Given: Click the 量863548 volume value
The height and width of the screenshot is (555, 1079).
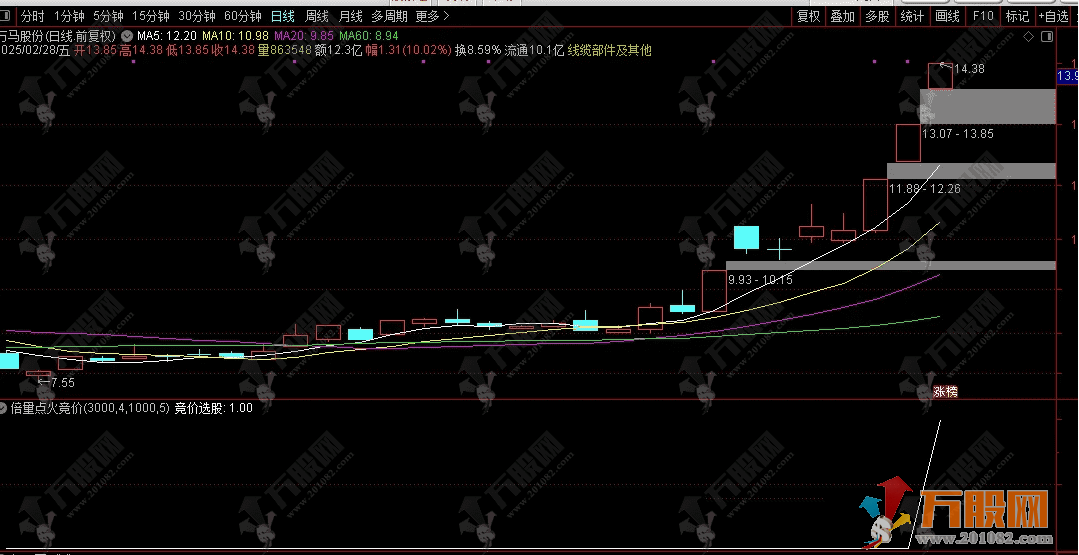Looking at the screenshot, I should [284, 50].
